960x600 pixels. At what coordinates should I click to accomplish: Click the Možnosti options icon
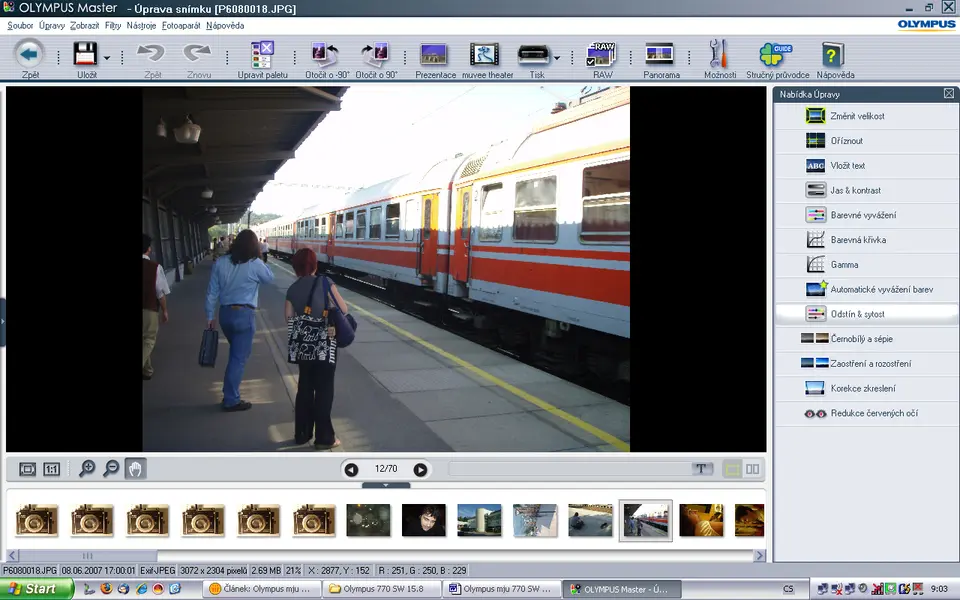coord(718,56)
